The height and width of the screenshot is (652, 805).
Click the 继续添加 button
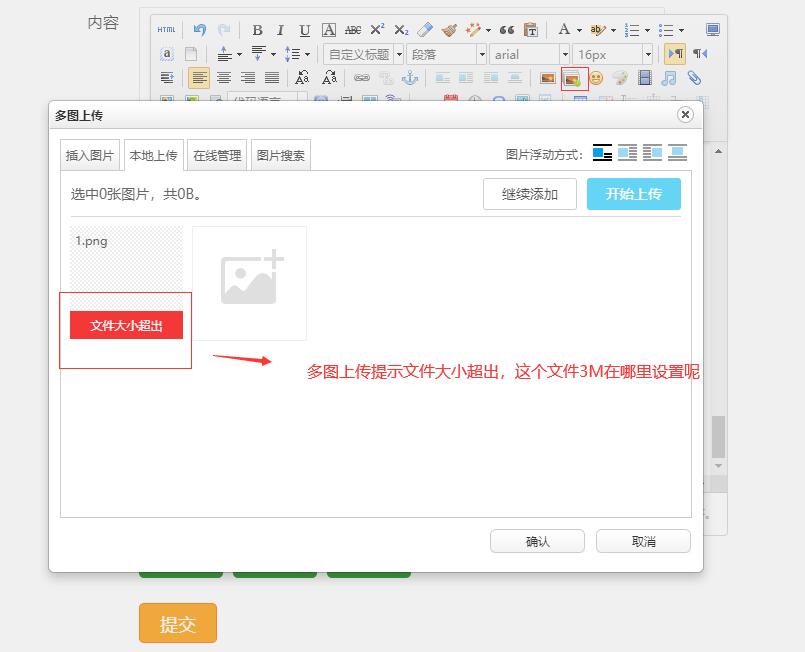click(529, 194)
